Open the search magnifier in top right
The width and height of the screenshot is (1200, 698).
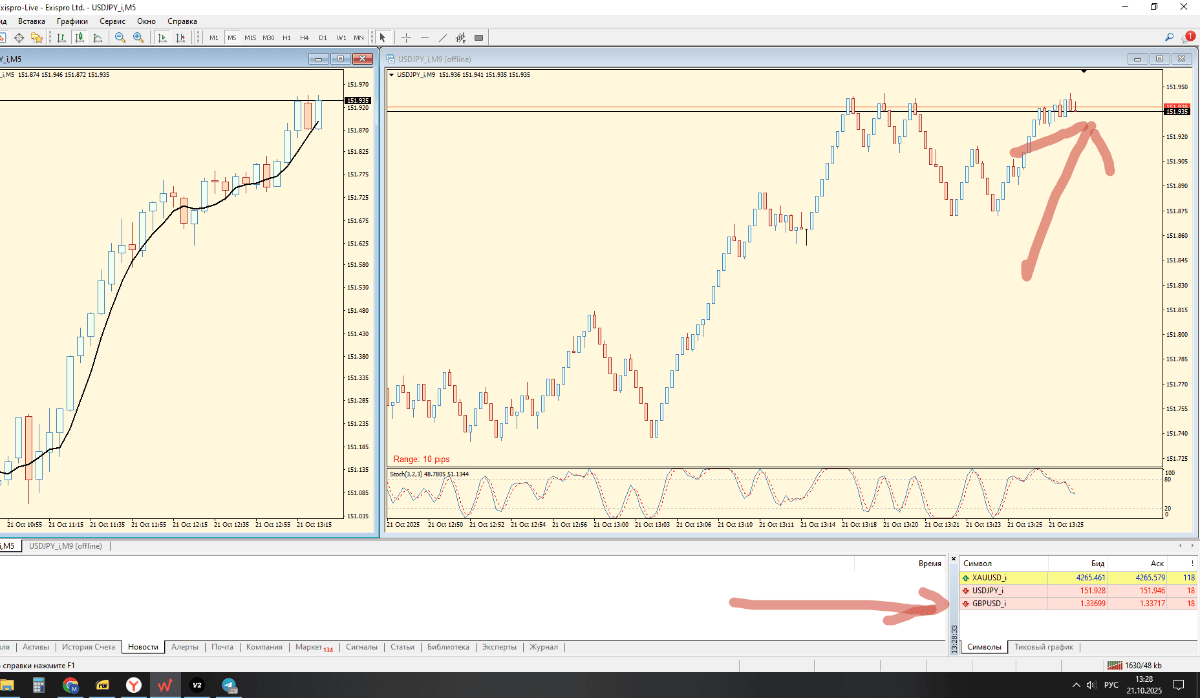coord(1169,37)
